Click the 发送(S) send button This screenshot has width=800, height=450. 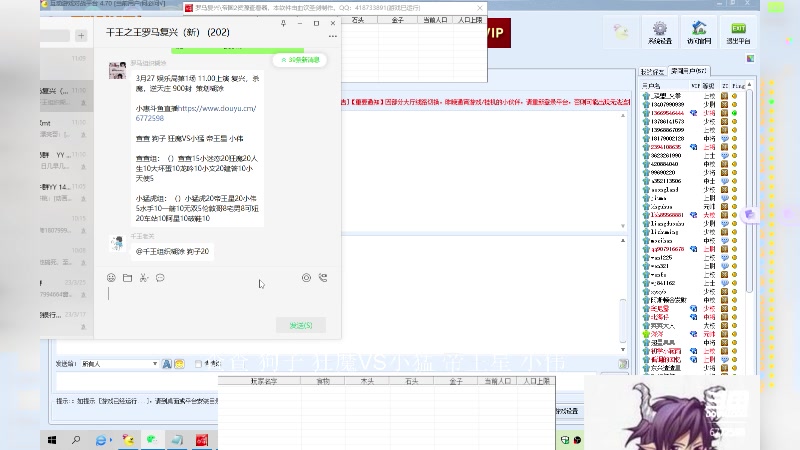coord(301,325)
